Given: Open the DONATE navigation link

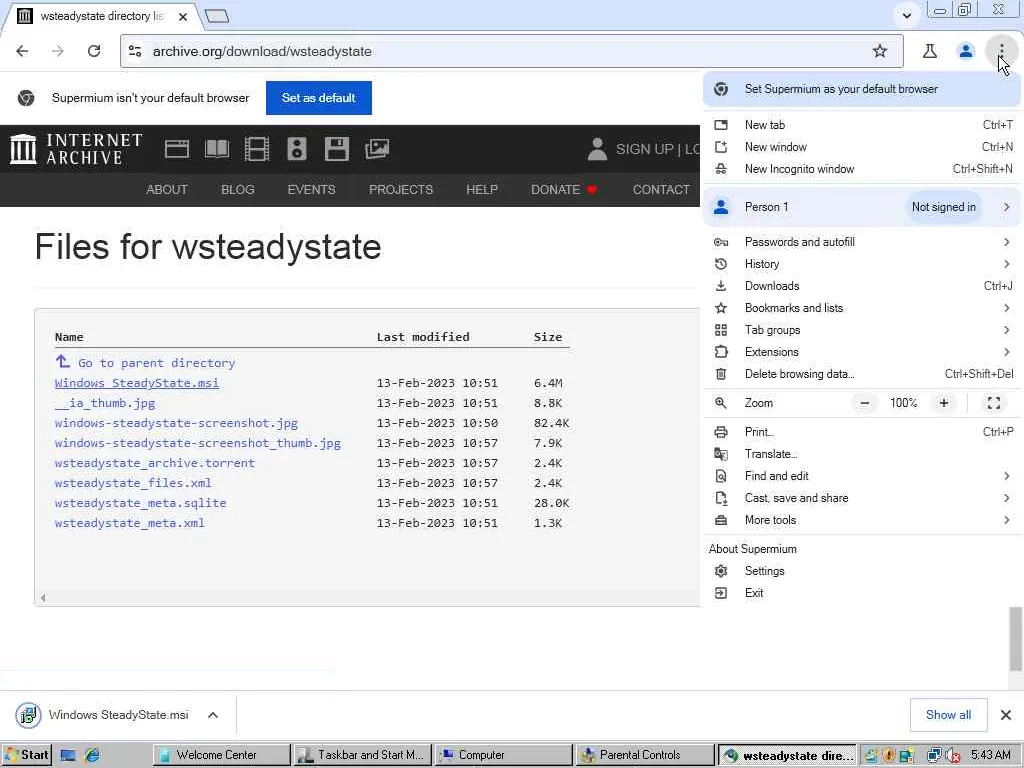Looking at the screenshot, I should pos(564,189).
